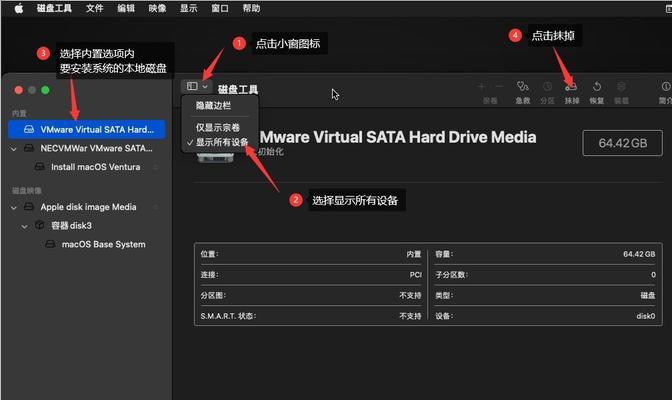Select Install macOS Ventura volume
The image size is (672, 400).
[87, 167]
